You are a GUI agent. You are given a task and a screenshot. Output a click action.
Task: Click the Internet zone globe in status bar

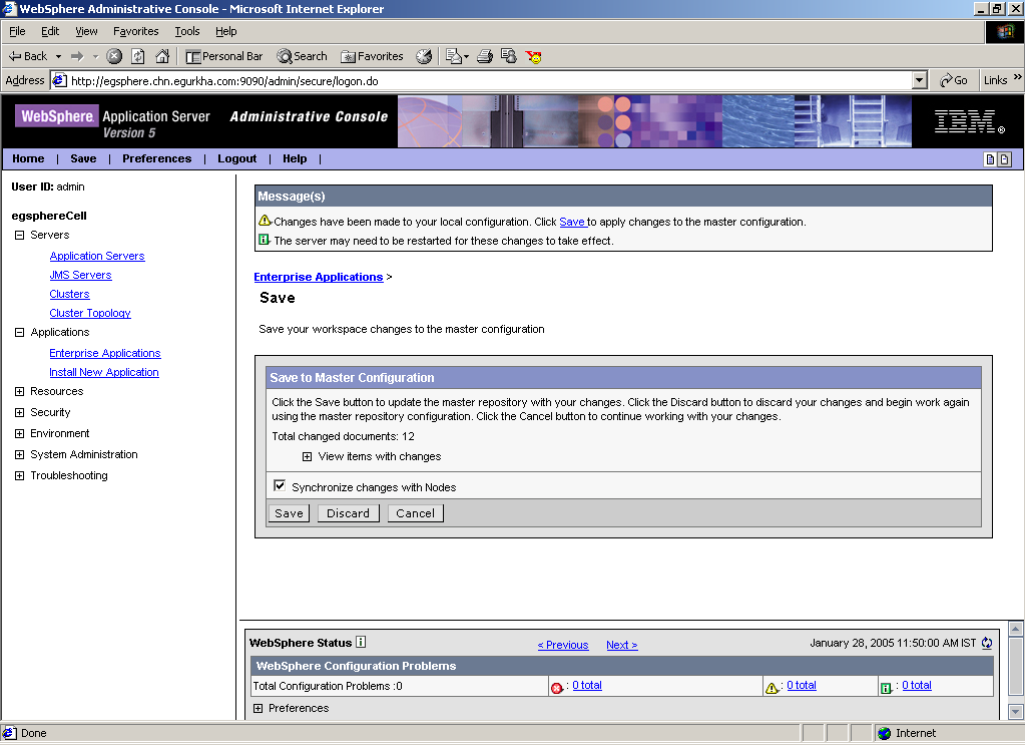[x=884, y=734]
